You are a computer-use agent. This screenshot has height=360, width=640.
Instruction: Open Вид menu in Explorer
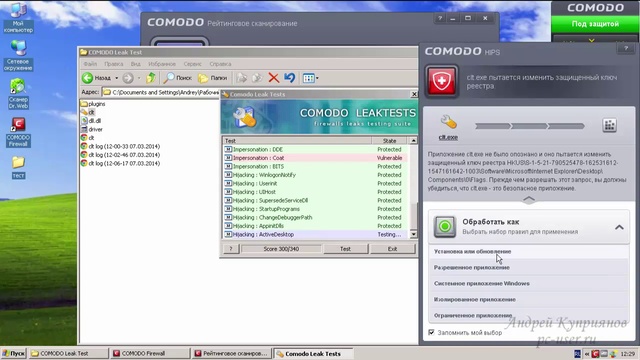click(136, 64)
